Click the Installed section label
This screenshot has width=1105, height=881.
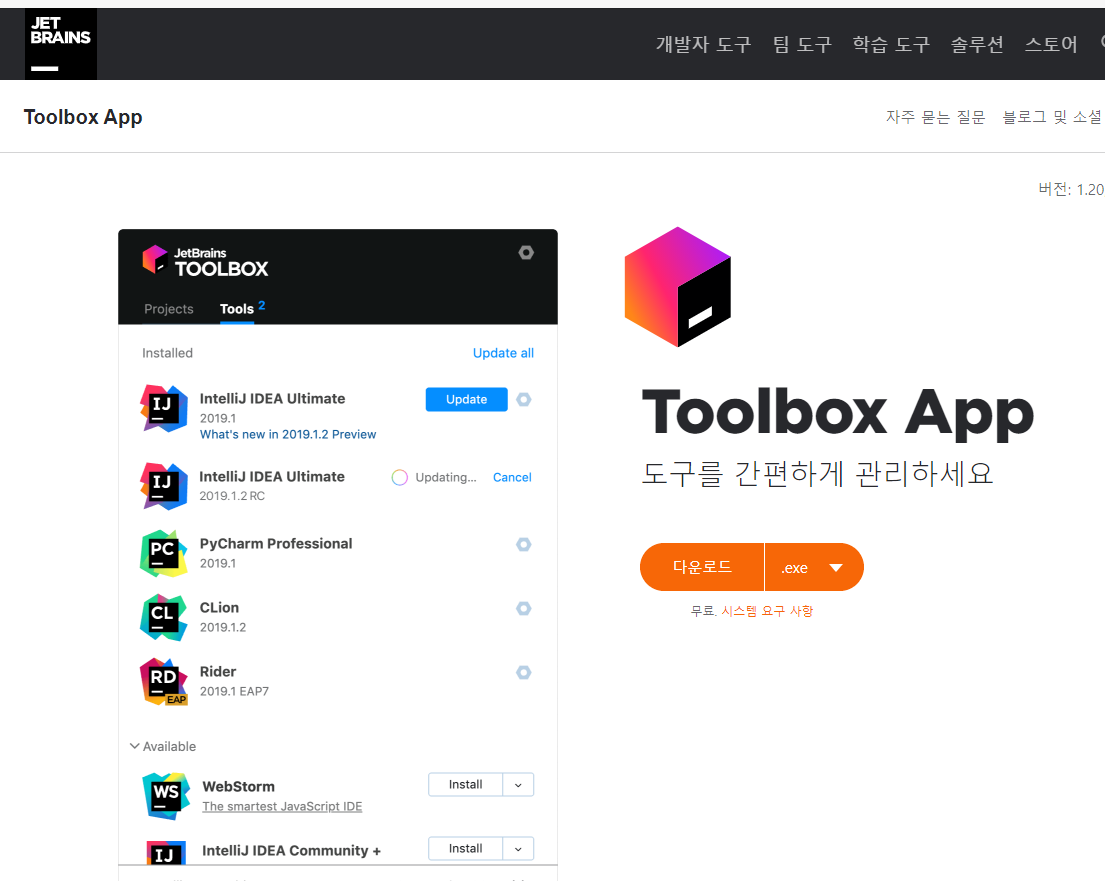tap(167, 353)
